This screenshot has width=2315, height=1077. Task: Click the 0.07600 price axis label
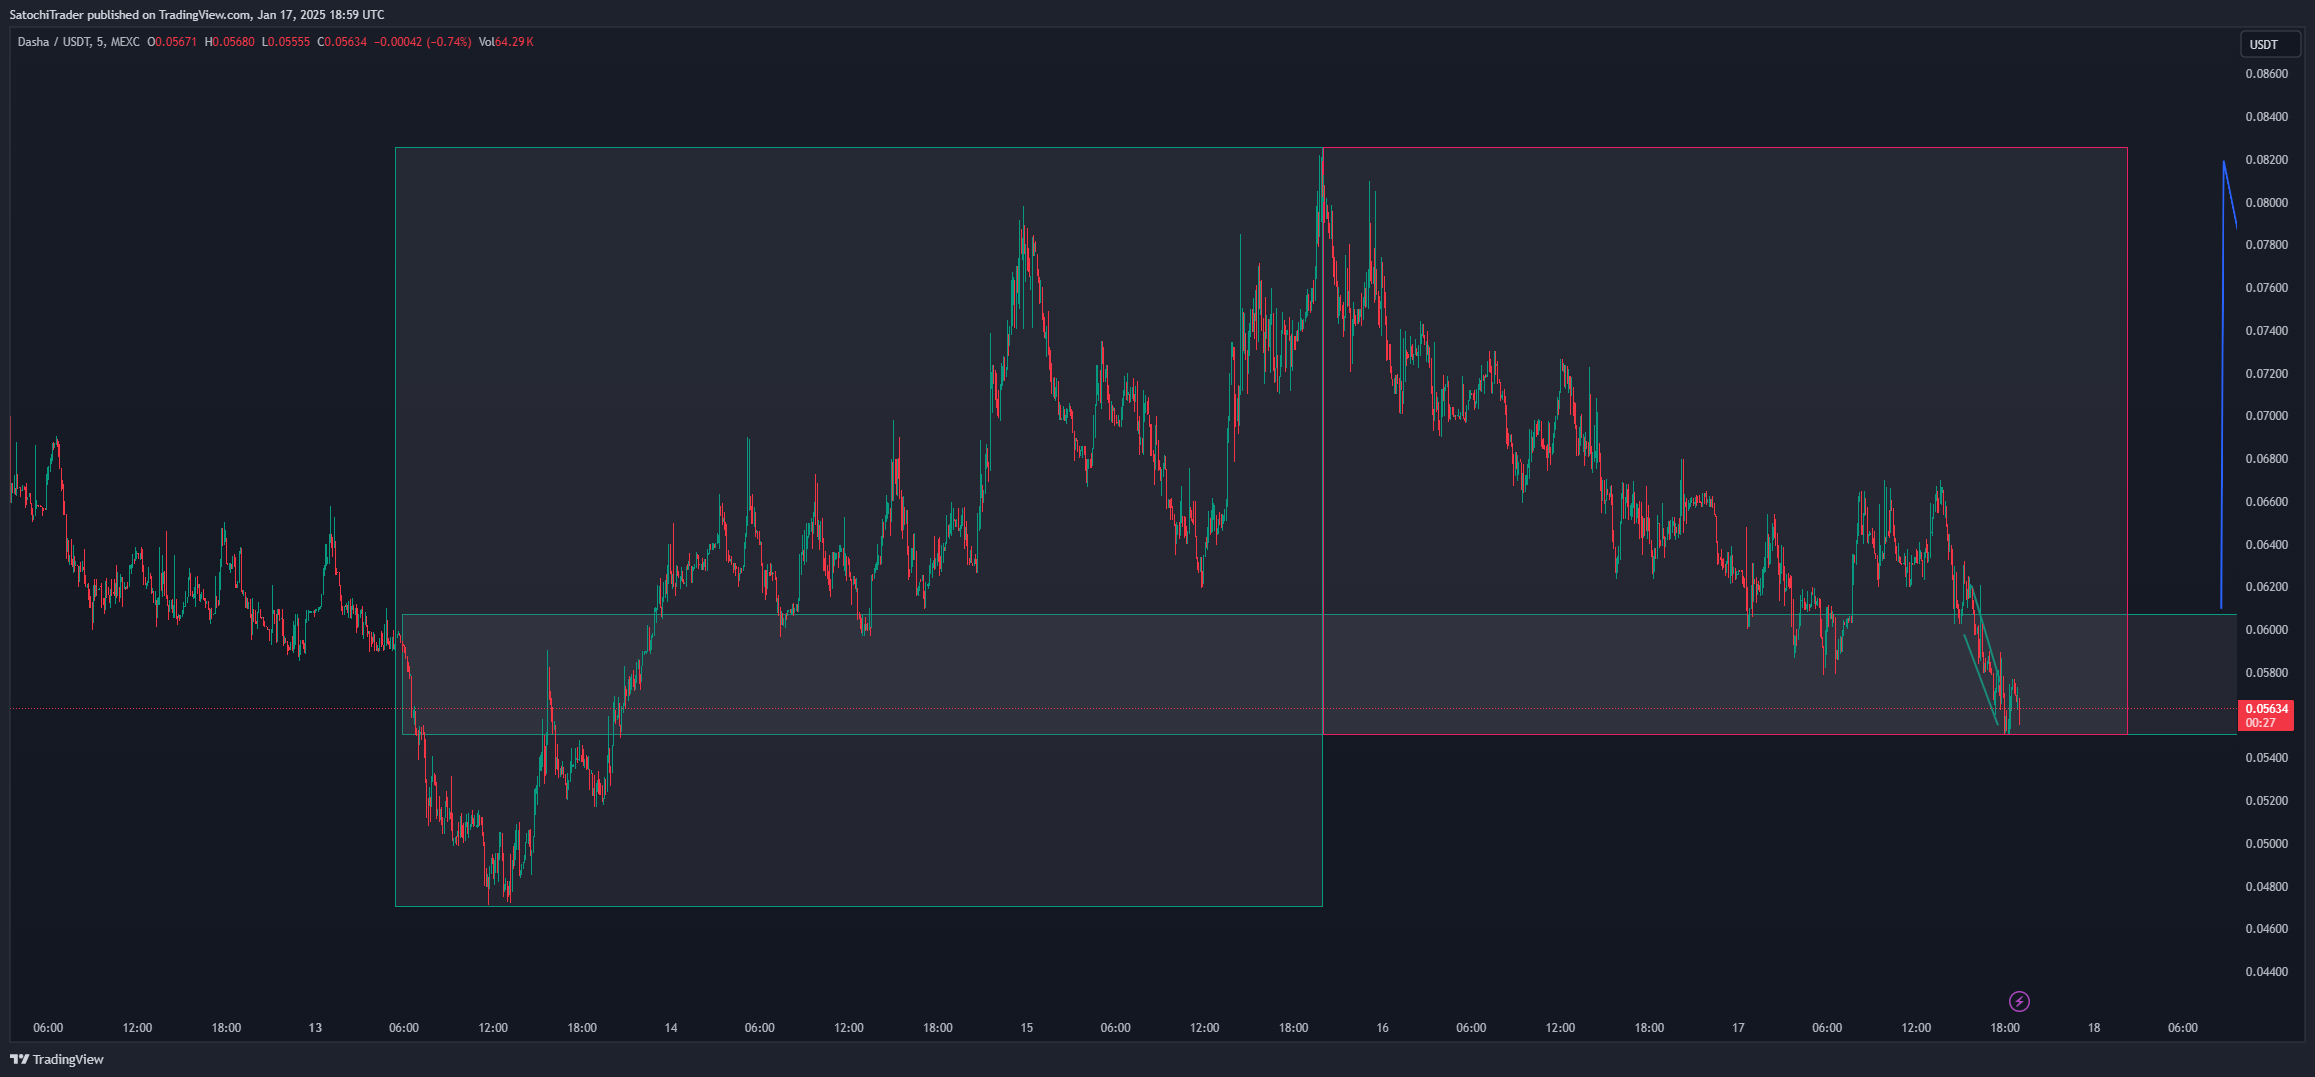click(2266, 288)
